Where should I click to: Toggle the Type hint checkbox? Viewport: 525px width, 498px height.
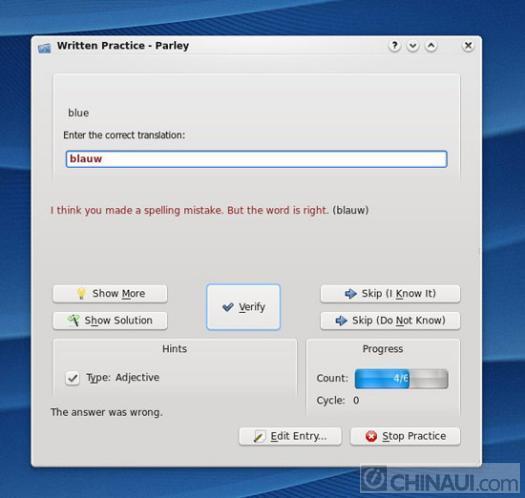tap(72, 378)
